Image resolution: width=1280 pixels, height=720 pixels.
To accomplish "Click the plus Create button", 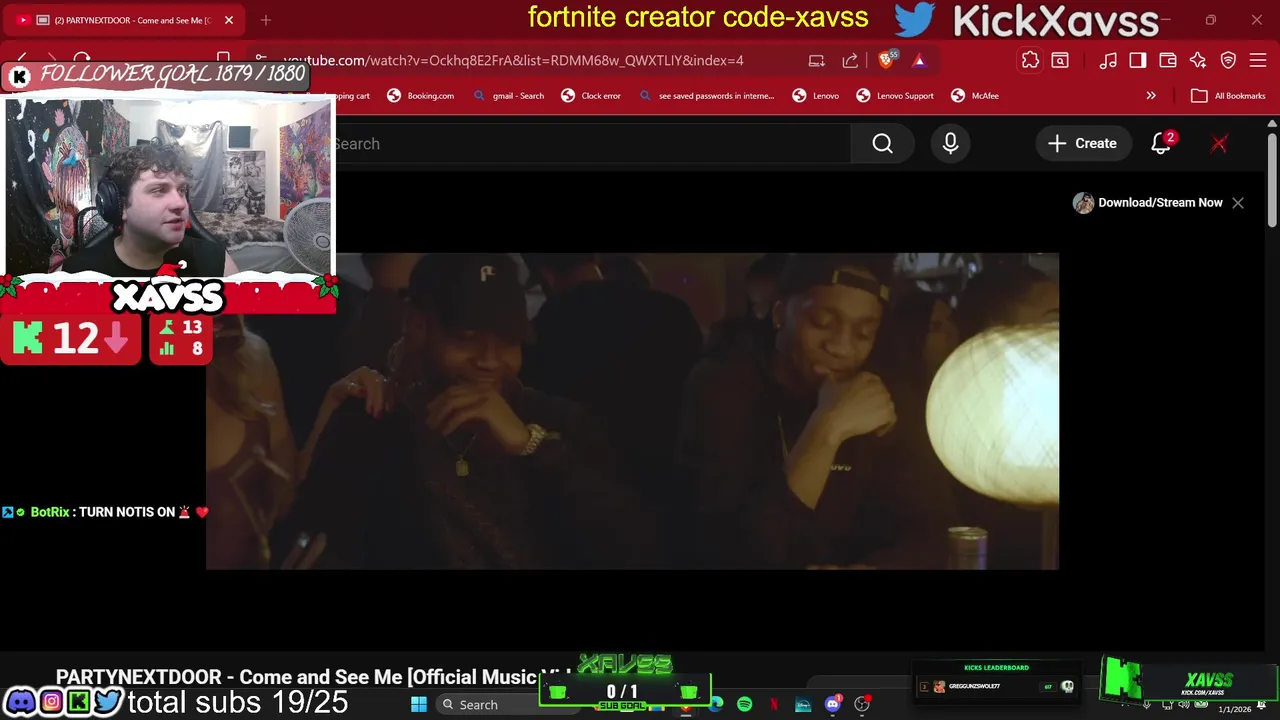I will tap(1082, 143).
